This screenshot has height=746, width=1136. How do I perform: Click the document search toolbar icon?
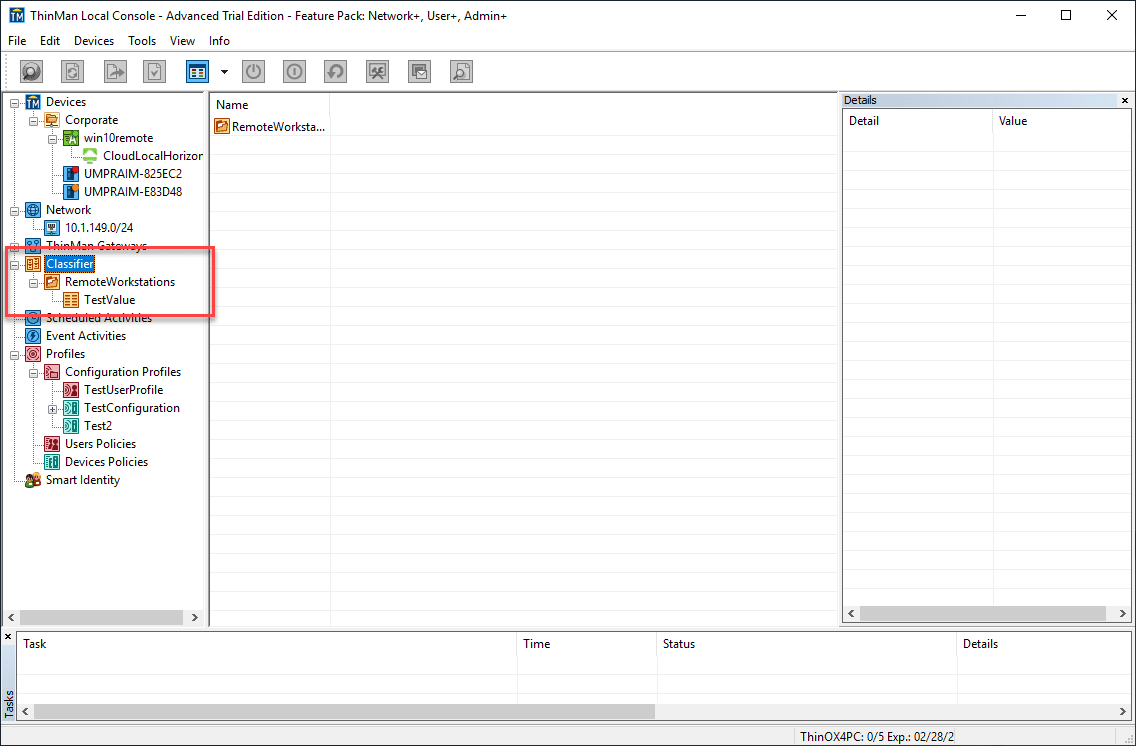[462, 72]
